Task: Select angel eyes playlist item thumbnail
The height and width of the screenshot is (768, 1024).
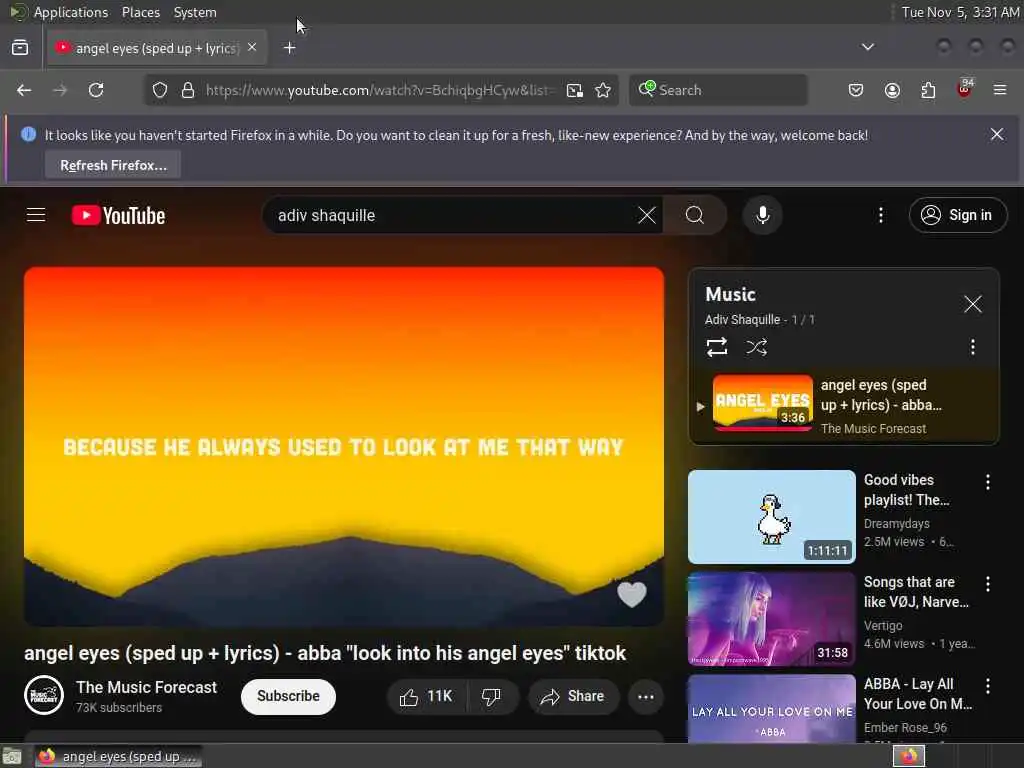Action: tap(763, 402)
